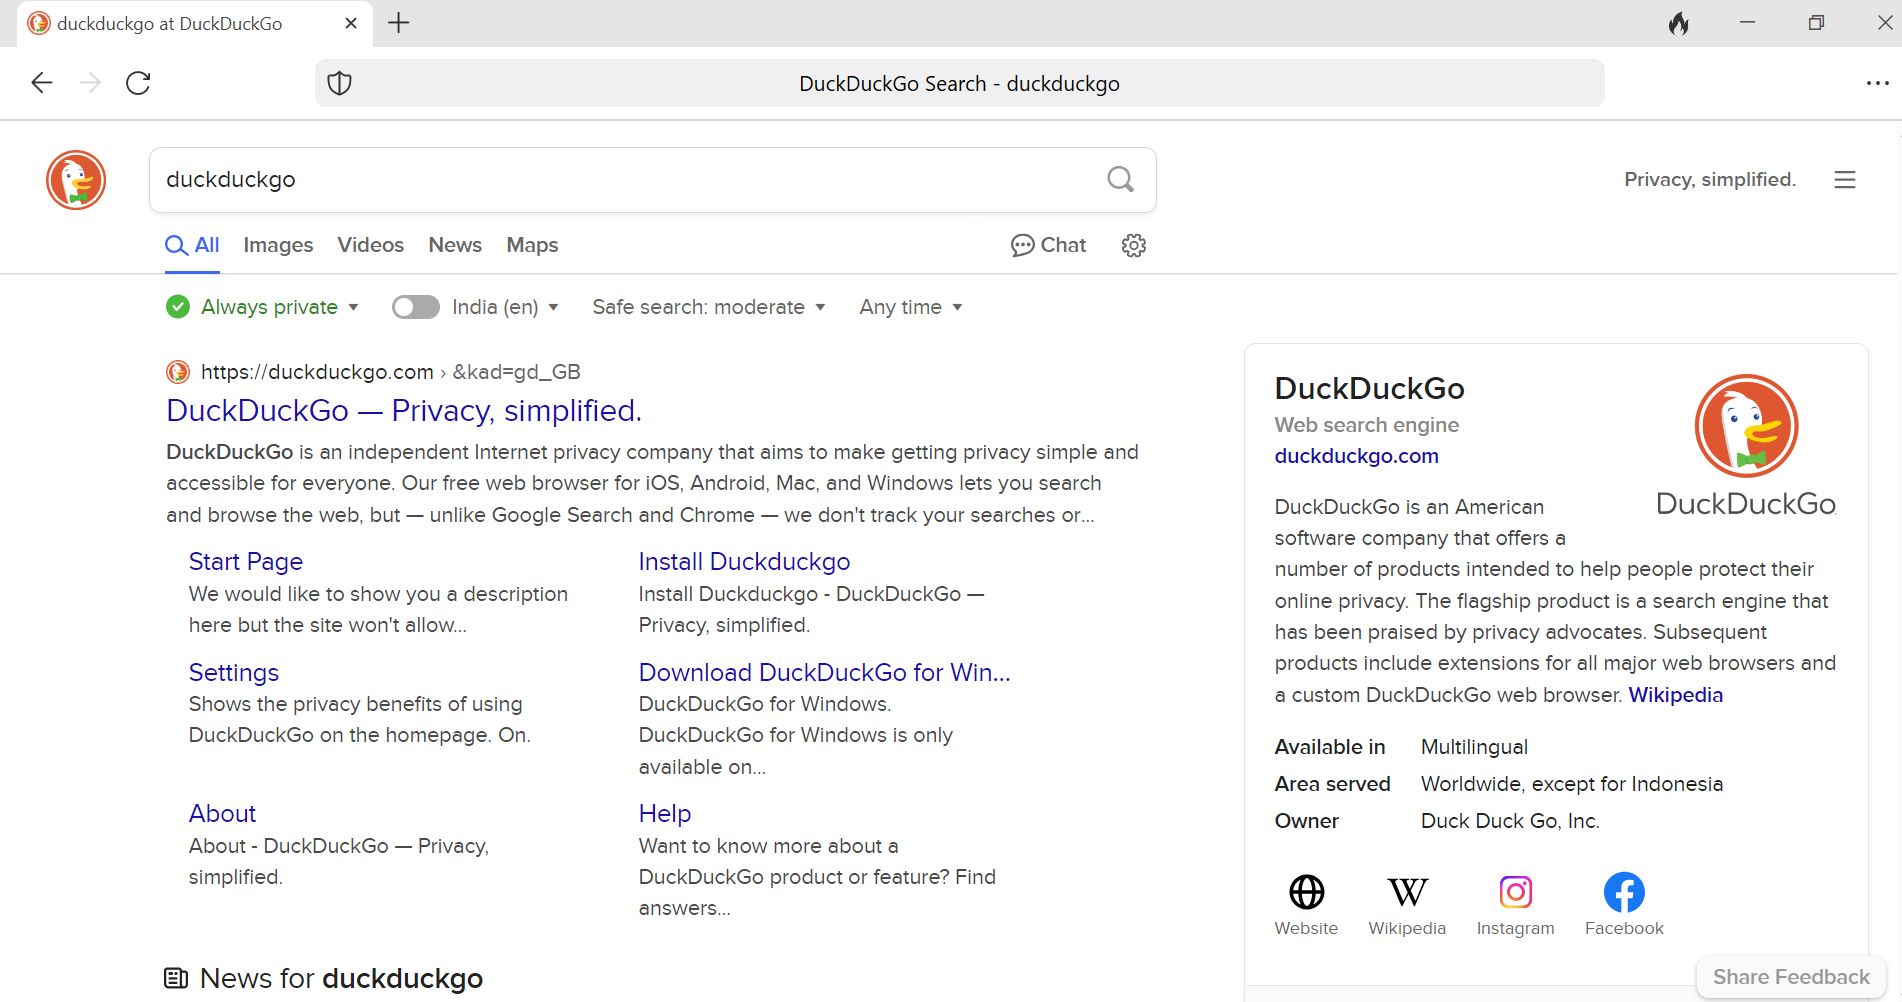Click the Share Feedback button
1902x1002 pixels.
(1791, 977)
